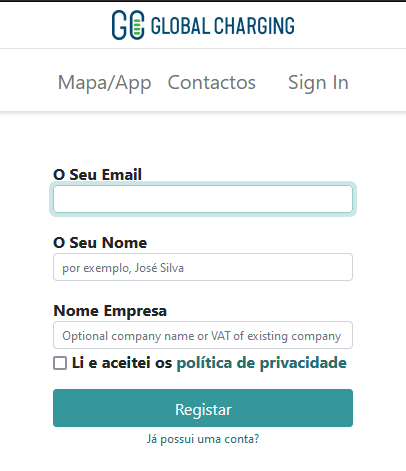The height and width of the screenshot is (471, 406).
Task: Open the Mapa/App menu item
Action: 105,82
